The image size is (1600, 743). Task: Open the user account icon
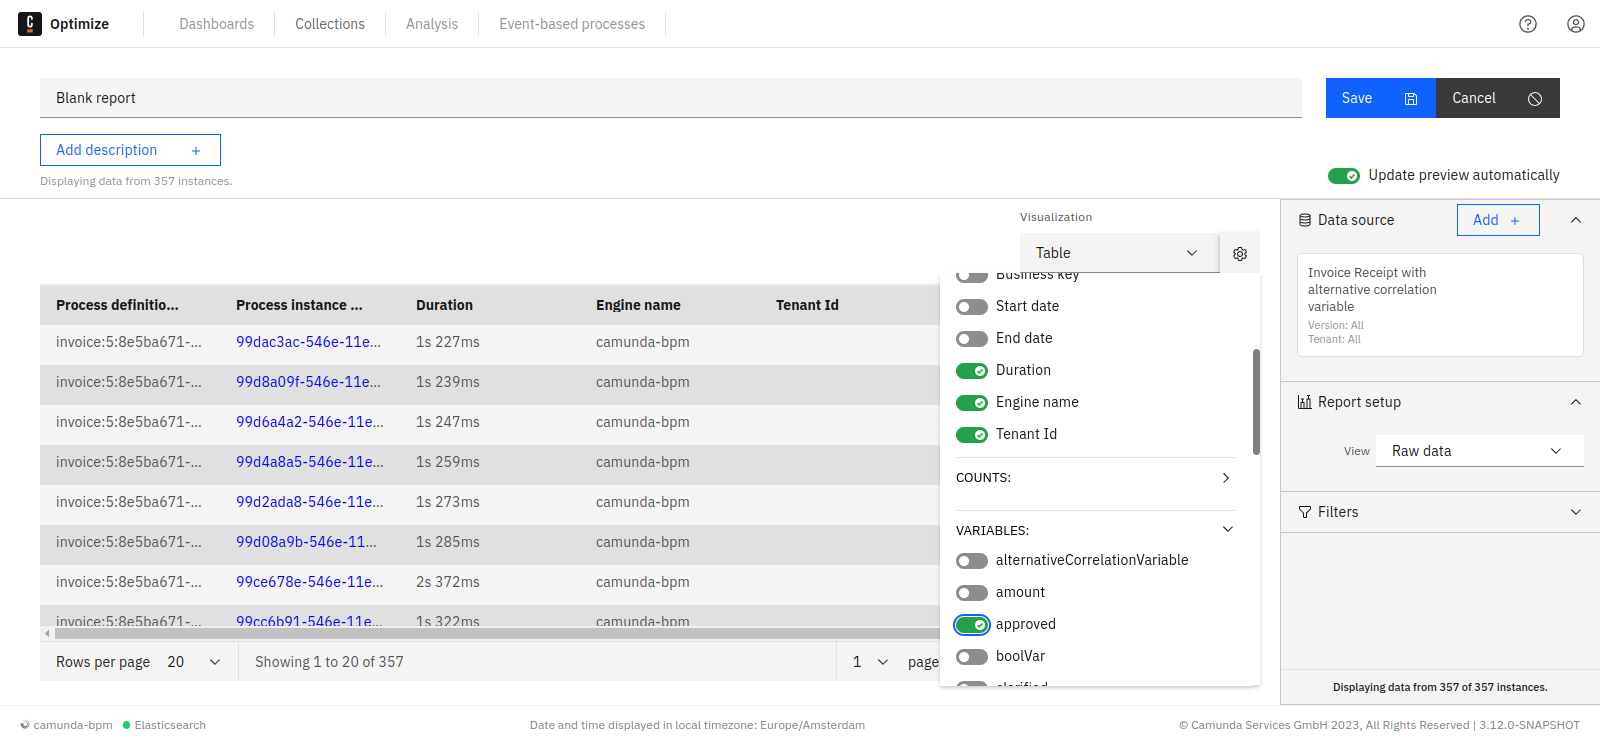1575,24
